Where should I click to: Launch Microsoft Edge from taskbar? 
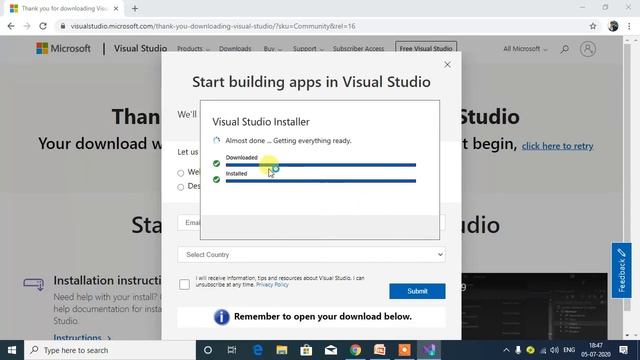click(x=258, y=350)
